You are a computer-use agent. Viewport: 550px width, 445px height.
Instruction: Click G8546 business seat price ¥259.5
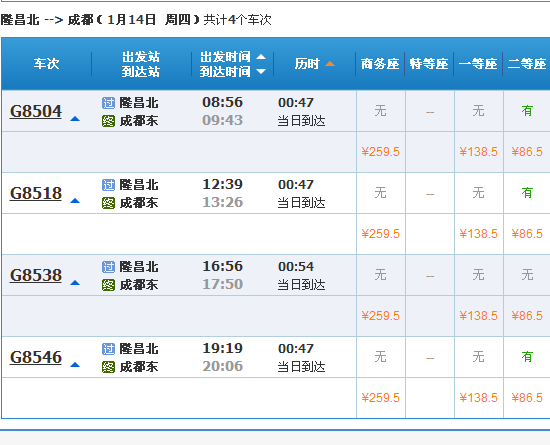click(381, 398)
